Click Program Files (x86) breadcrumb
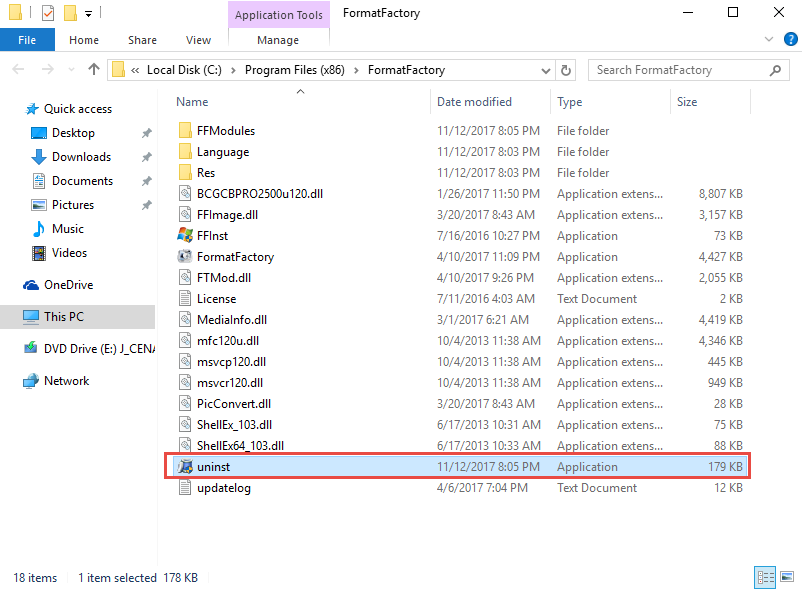The width and height of the screenshot is (802, 589). tap(295, 70)
